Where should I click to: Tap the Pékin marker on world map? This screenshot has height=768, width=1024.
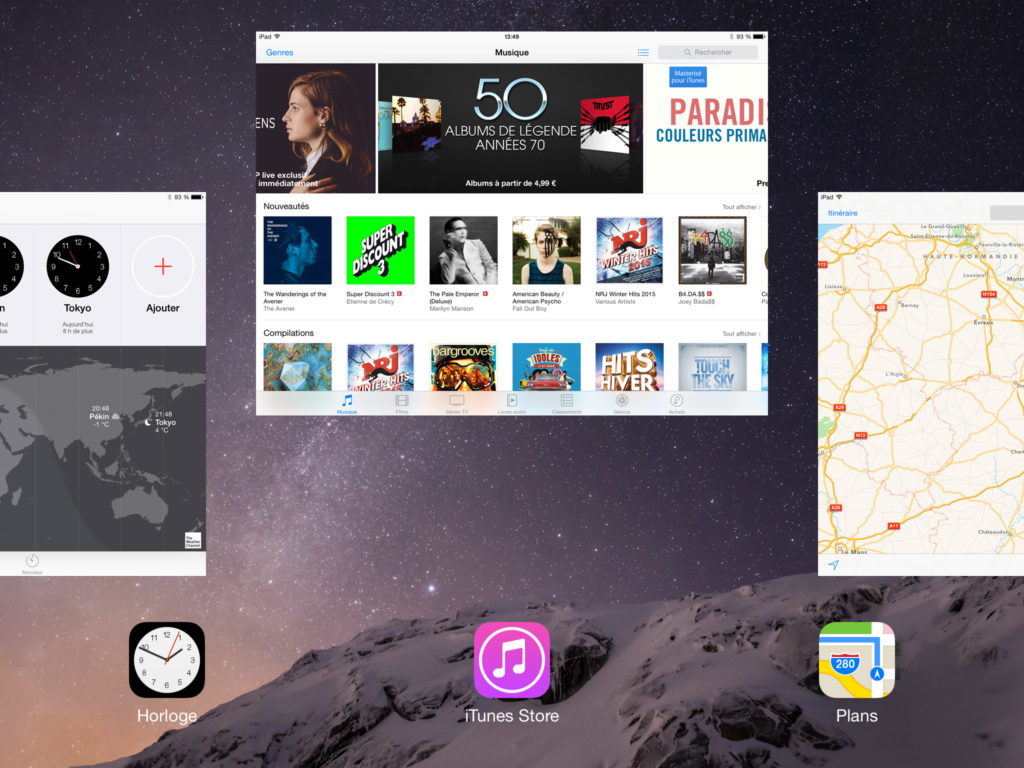[102, 416]
